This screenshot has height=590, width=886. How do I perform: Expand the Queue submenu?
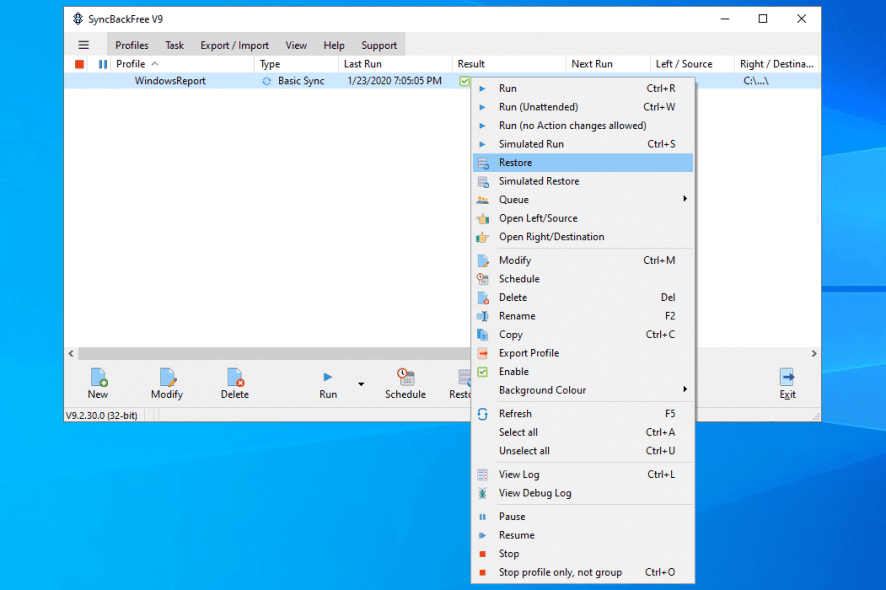[583, 199]
